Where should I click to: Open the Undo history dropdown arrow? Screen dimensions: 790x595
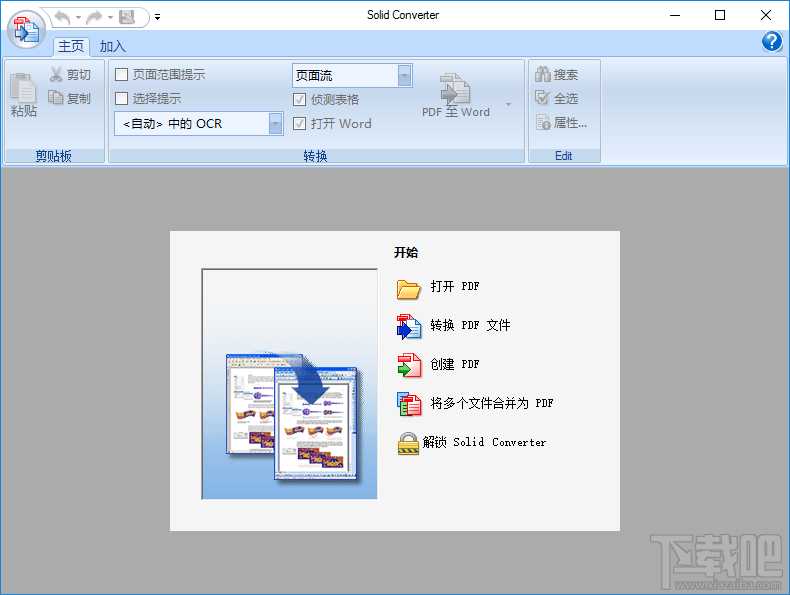79,18
